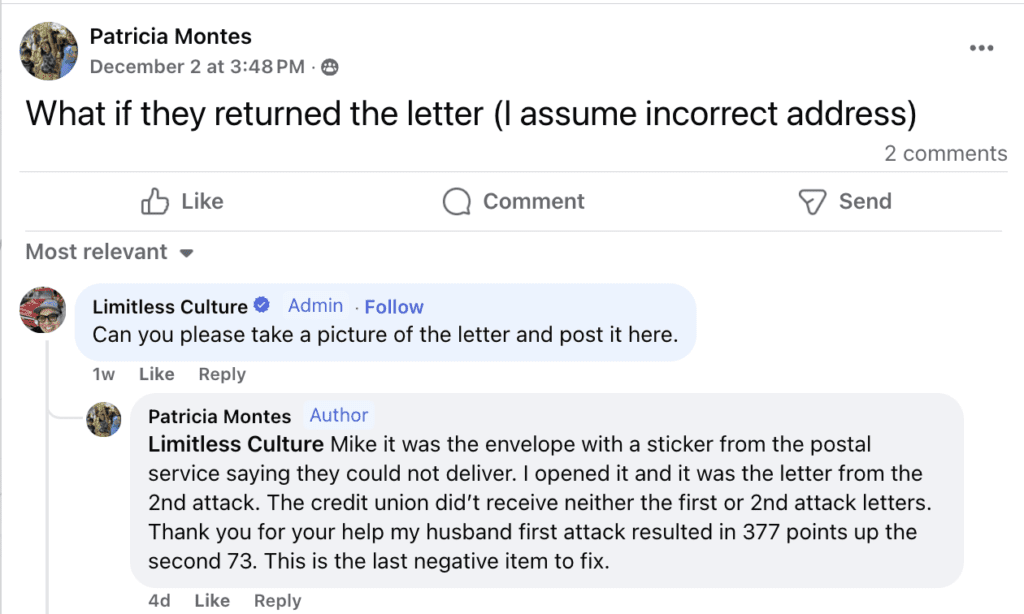The image size is (1024, 614).
Task: Click the group privacy icon beside timestamp
Action: click(x=330, y=68)
